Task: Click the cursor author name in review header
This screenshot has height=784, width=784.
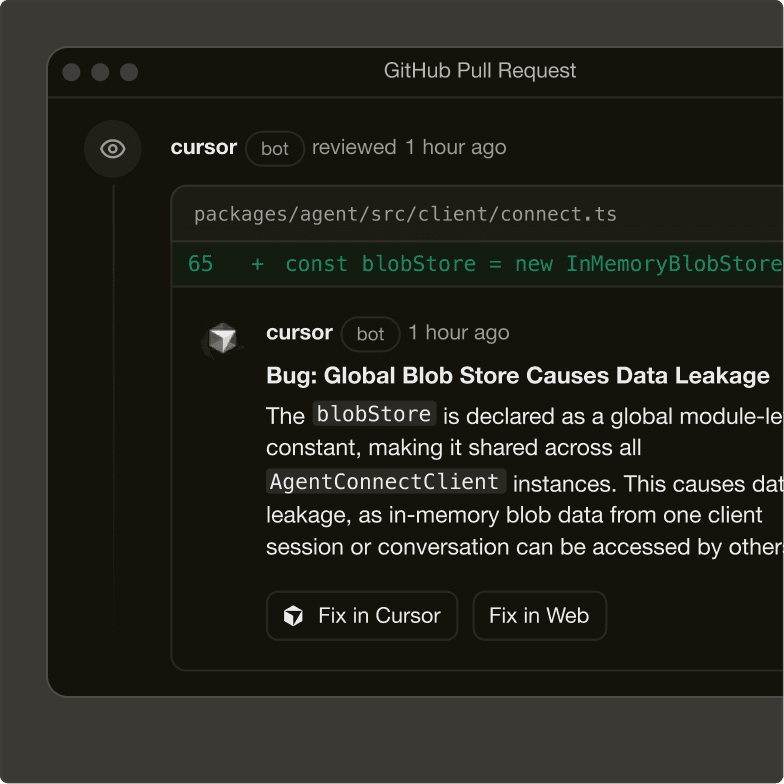Action: [204, 148]
